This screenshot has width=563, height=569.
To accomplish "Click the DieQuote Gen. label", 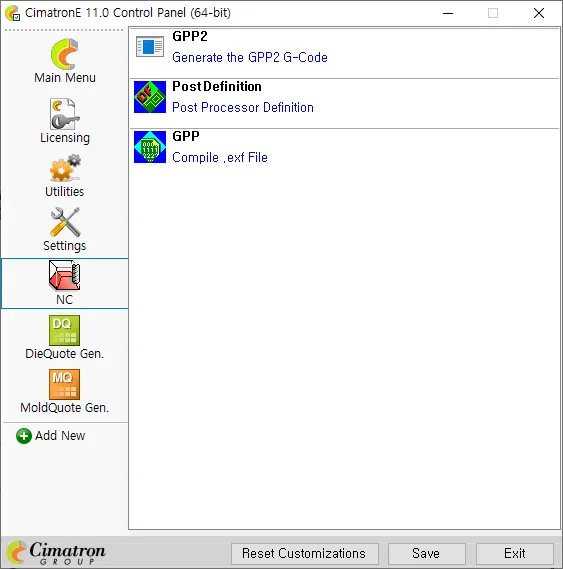I will 65,353.
